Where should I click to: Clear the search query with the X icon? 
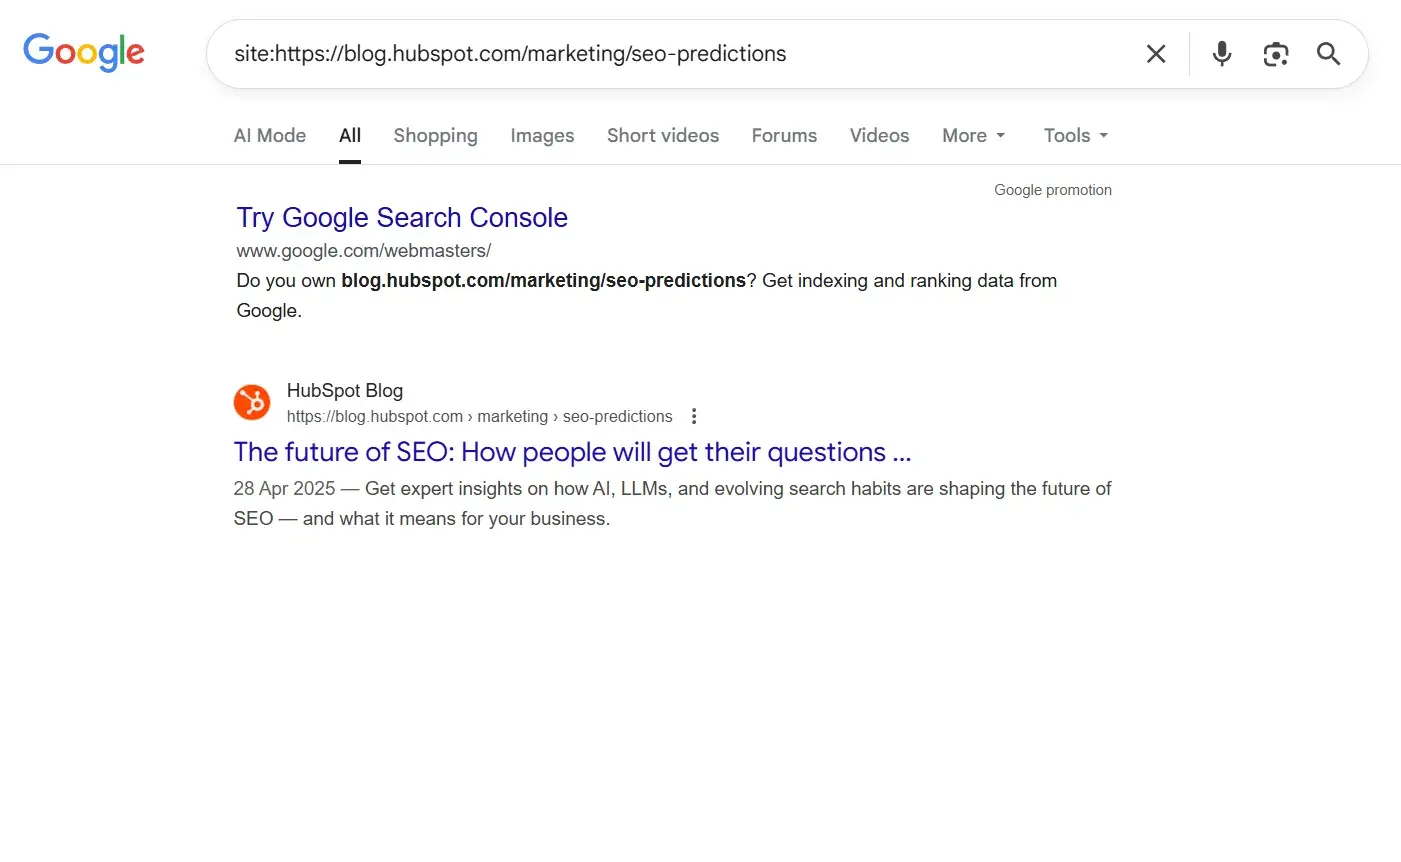(1155, 54)
